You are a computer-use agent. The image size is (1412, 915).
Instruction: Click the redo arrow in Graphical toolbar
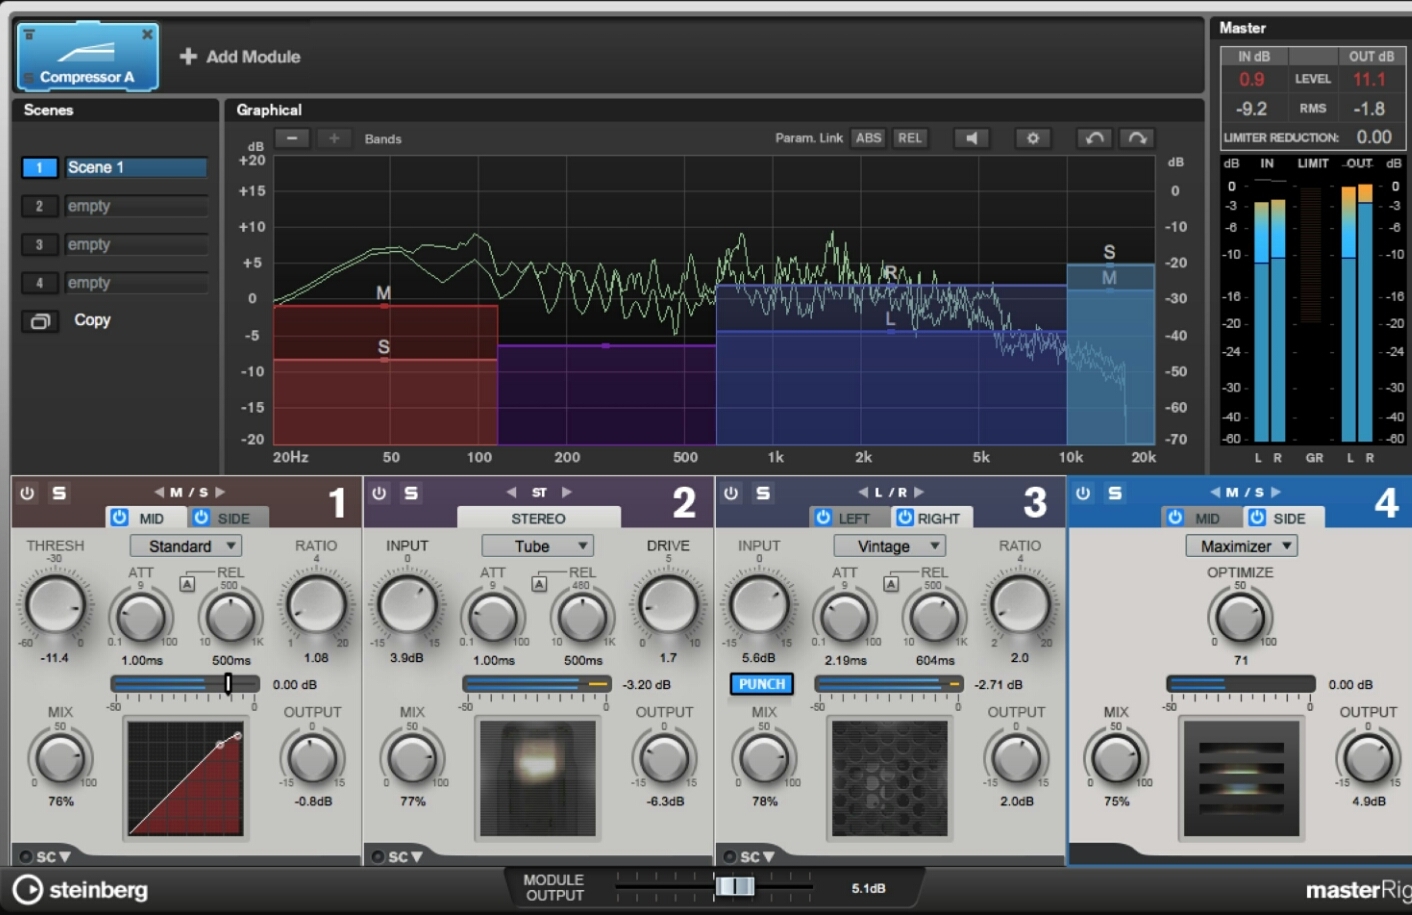coord(1137,138)
